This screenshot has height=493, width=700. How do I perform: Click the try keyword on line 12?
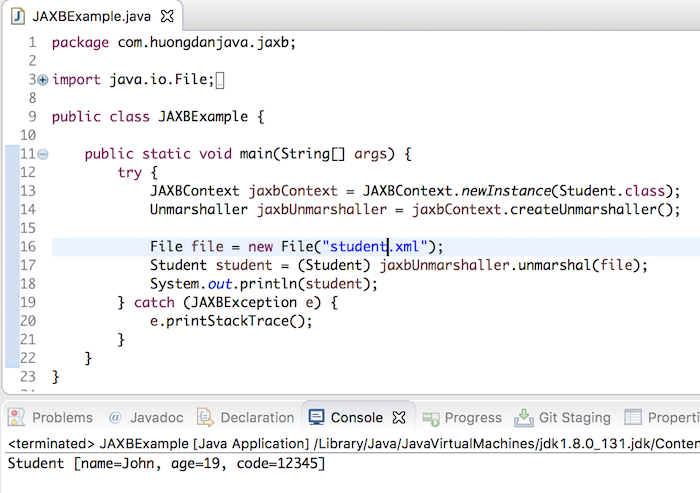(x=129, y=173)
